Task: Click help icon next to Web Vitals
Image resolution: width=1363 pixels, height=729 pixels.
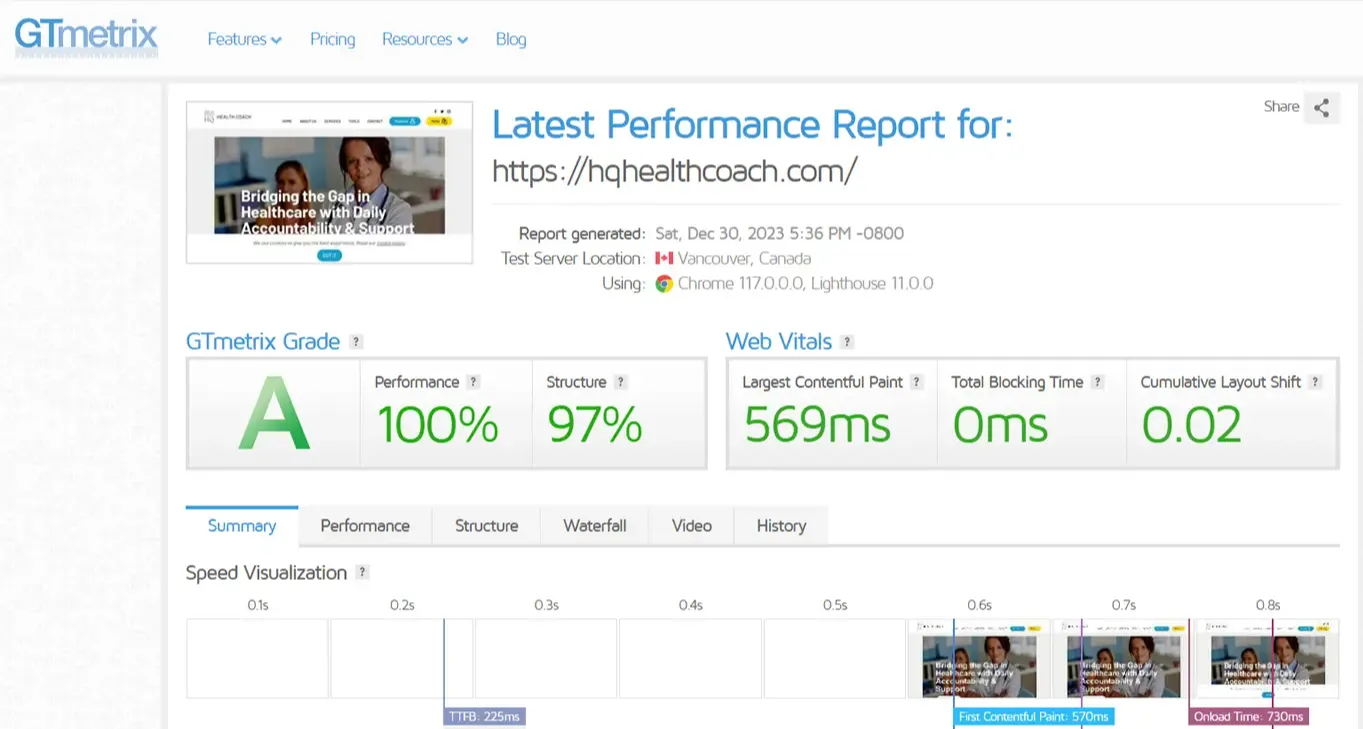Action: [847, 342]
